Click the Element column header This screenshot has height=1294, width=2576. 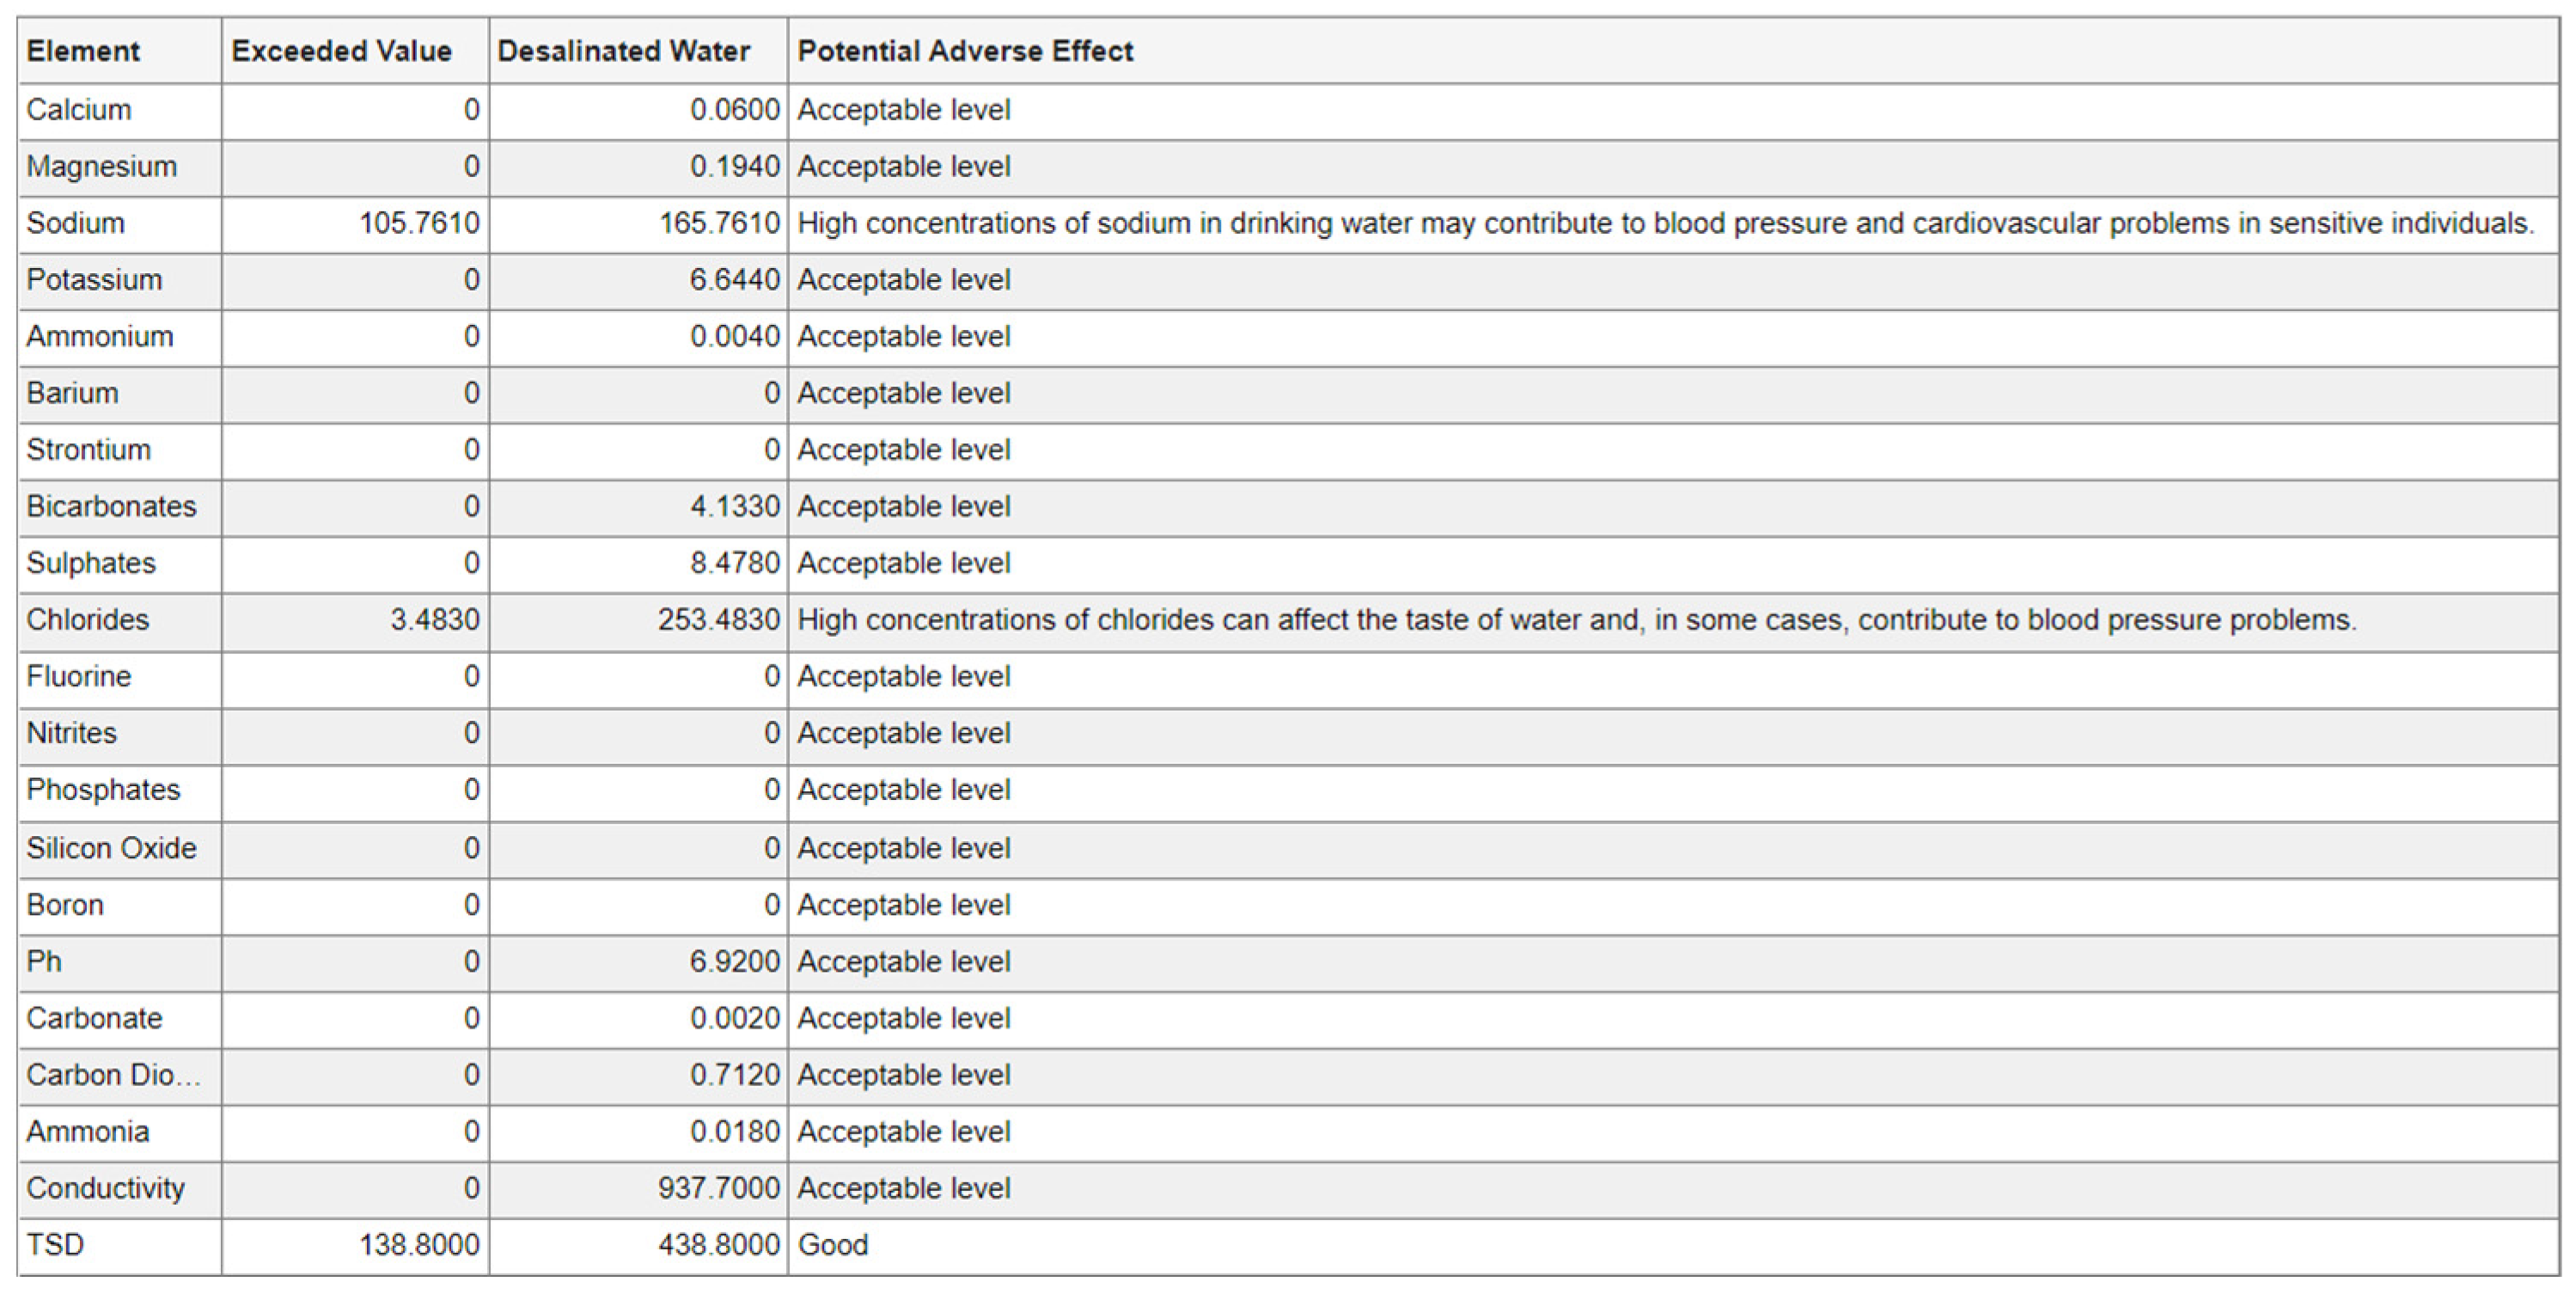[83, 51]
